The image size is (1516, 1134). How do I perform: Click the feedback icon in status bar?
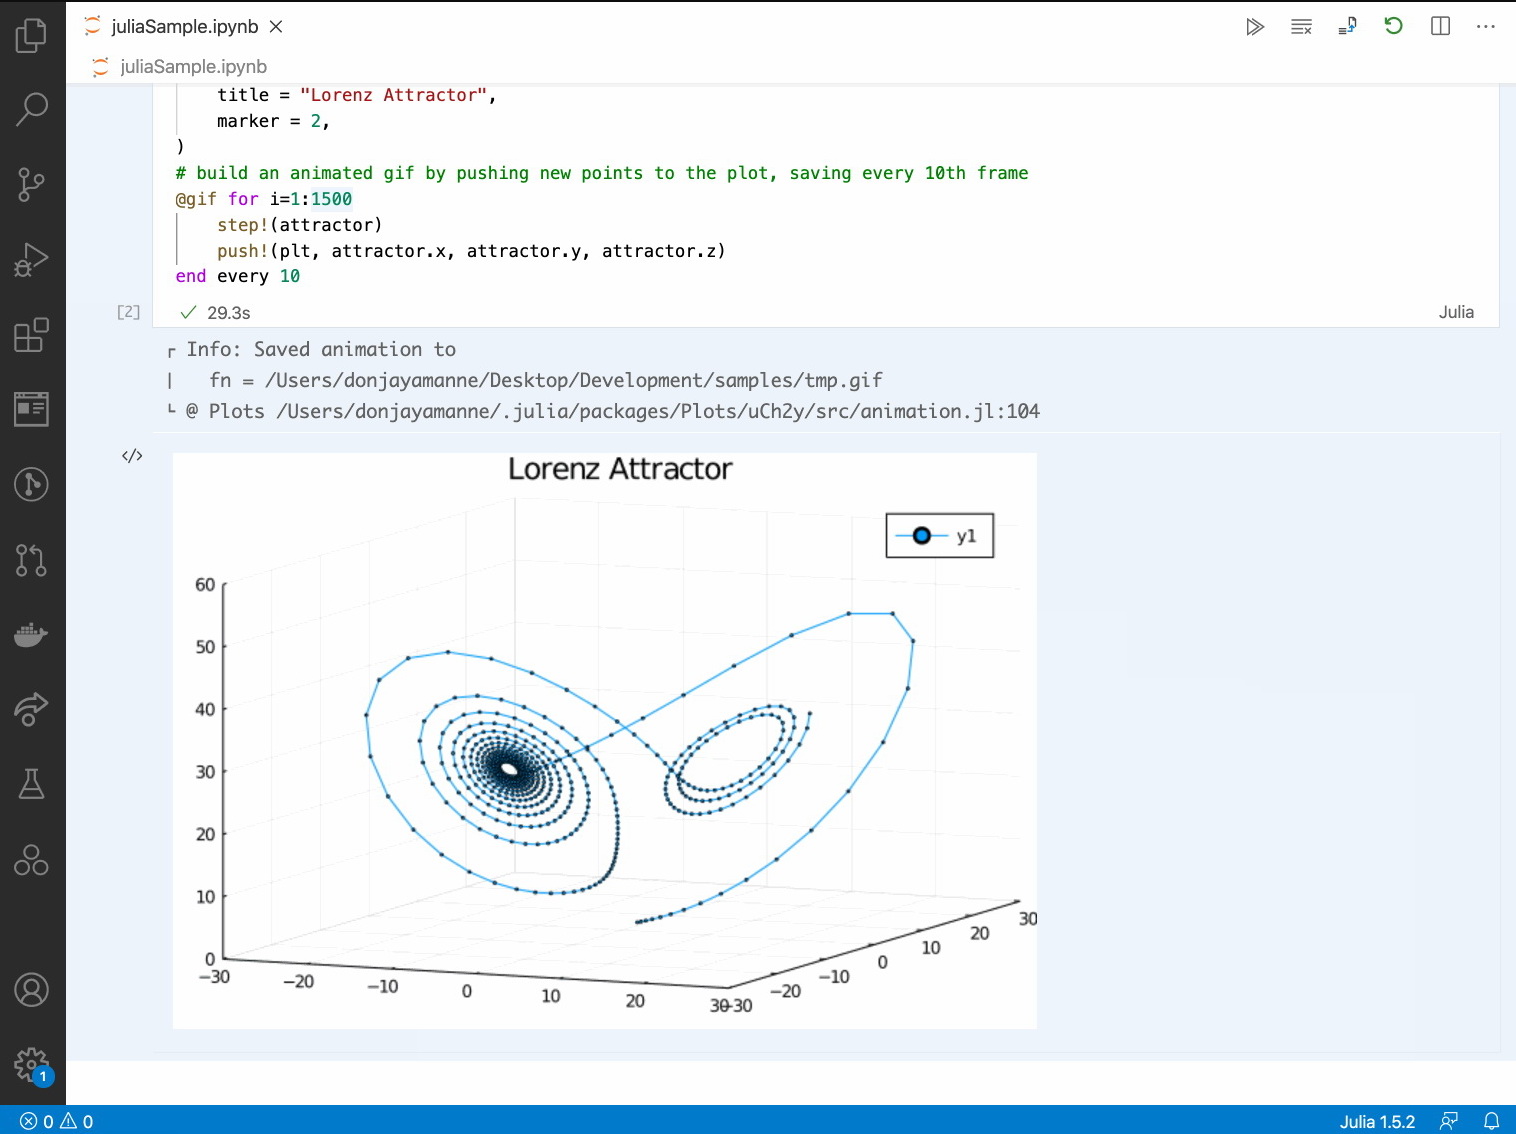1448,1122
